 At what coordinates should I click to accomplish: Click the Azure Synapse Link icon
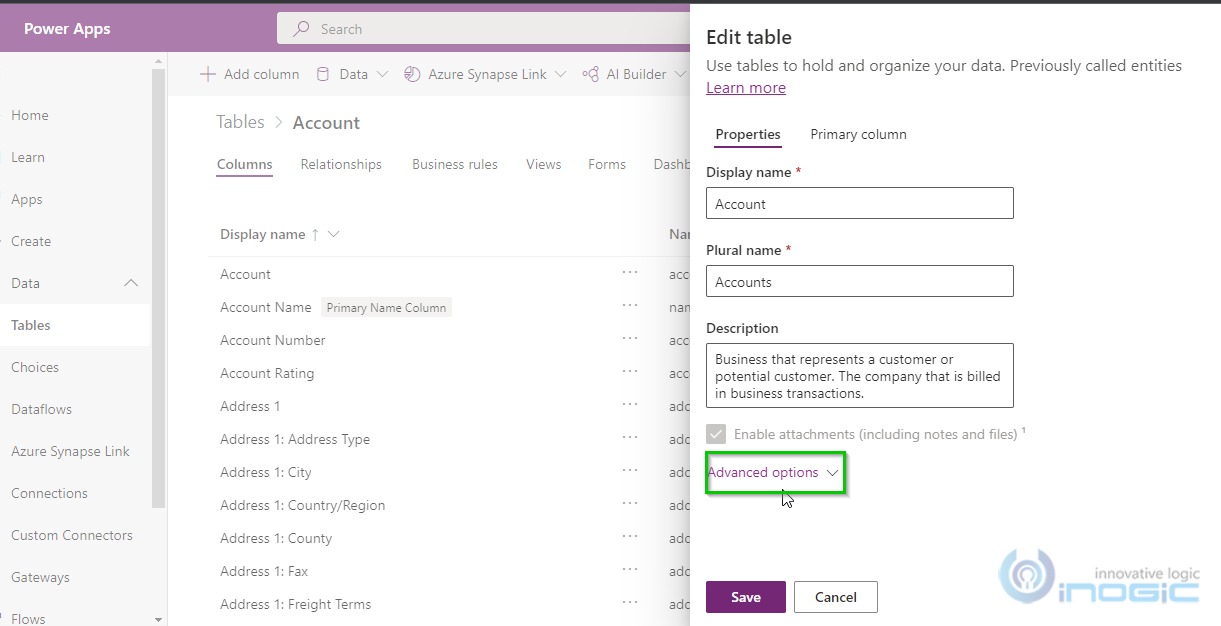pos(412,74)
